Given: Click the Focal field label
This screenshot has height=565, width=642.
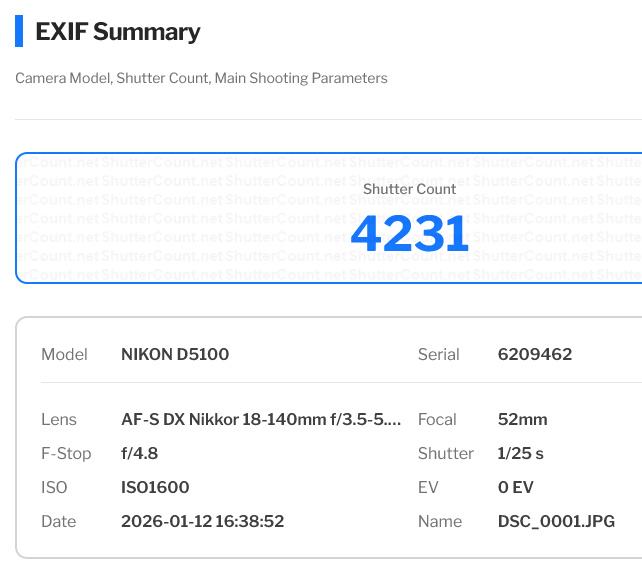Looking at the screenshot, I should tap(437, 420).
